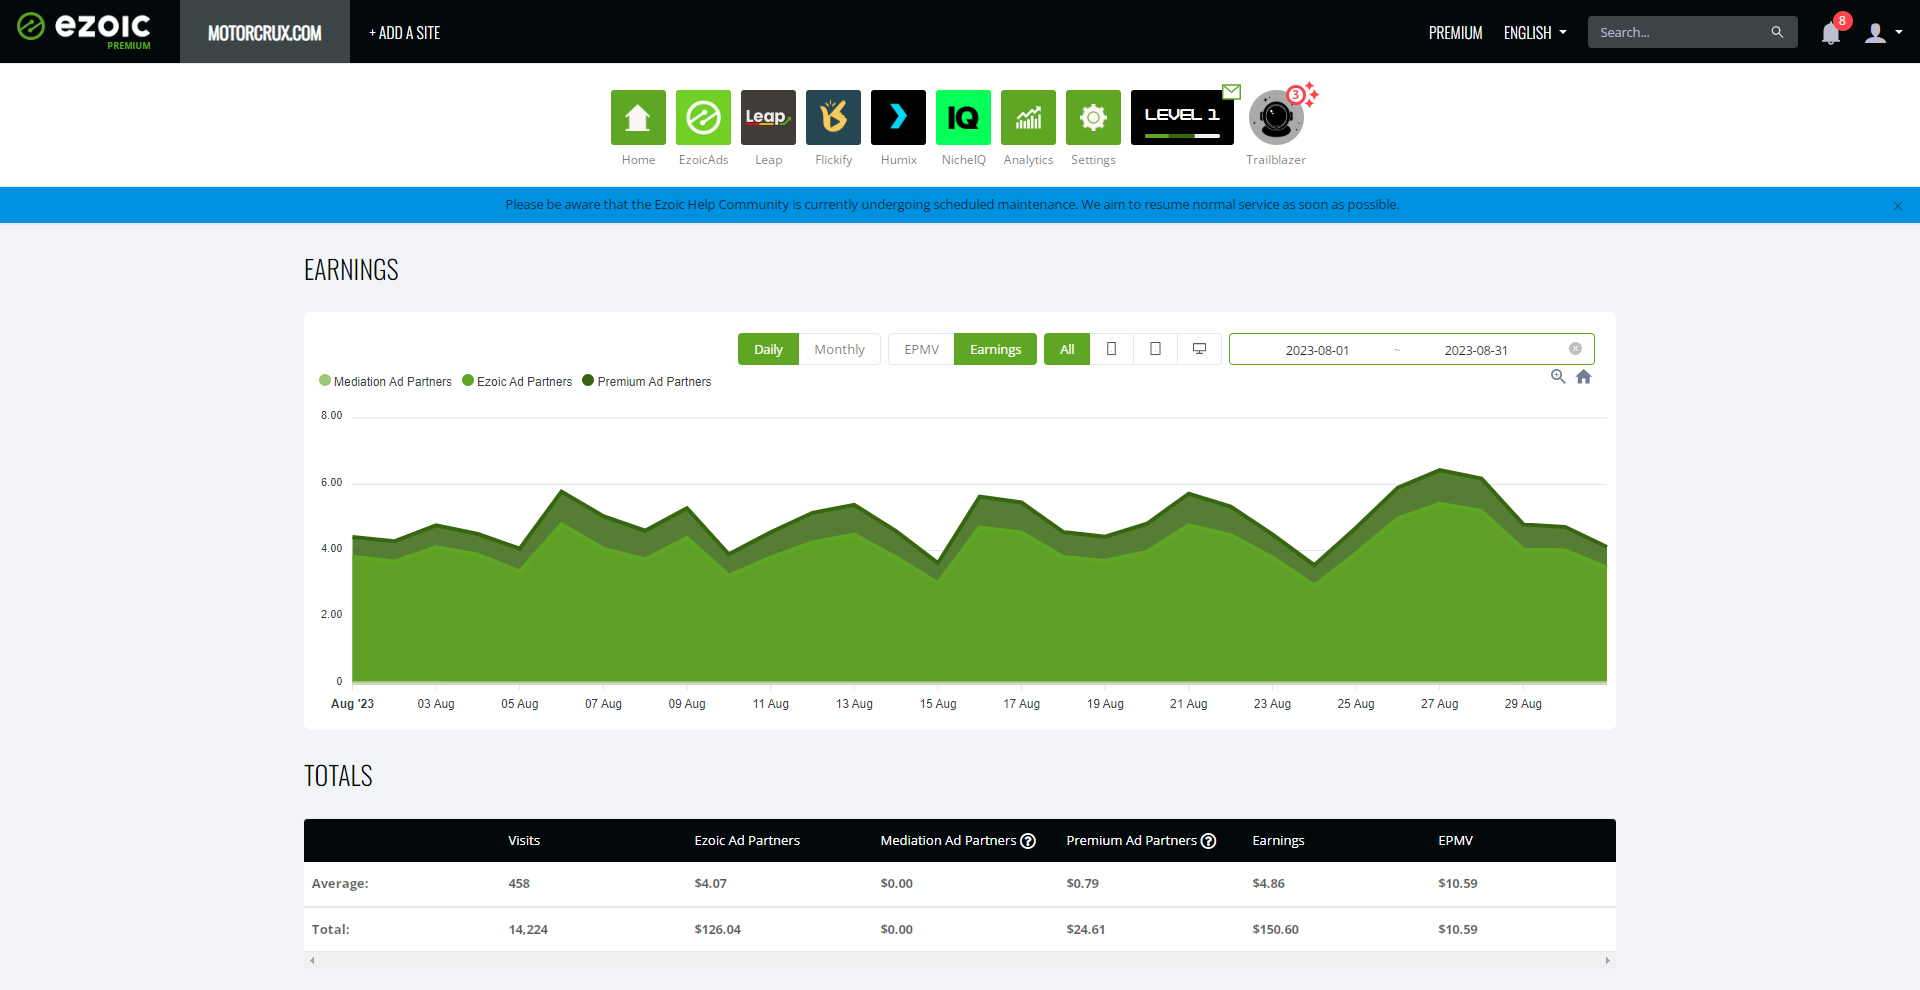The width and height of the screenshot is (1920, 990).
Task: Open the notifications bell
Action: [x=1831, y=33]
